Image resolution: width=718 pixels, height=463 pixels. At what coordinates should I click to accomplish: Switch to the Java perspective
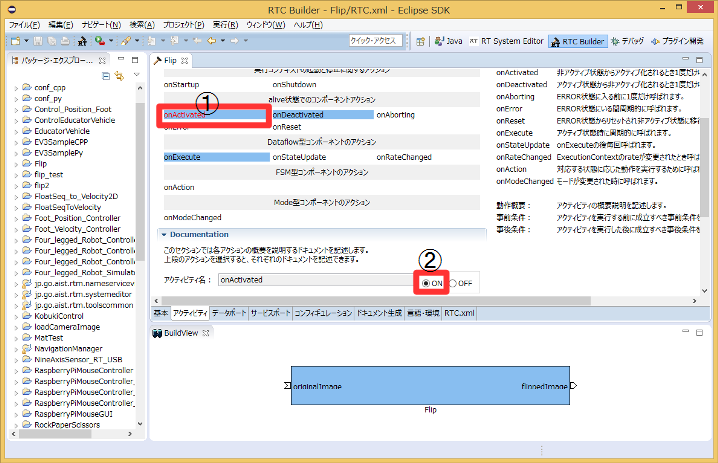pyautogui.click(x=449, y=41)
